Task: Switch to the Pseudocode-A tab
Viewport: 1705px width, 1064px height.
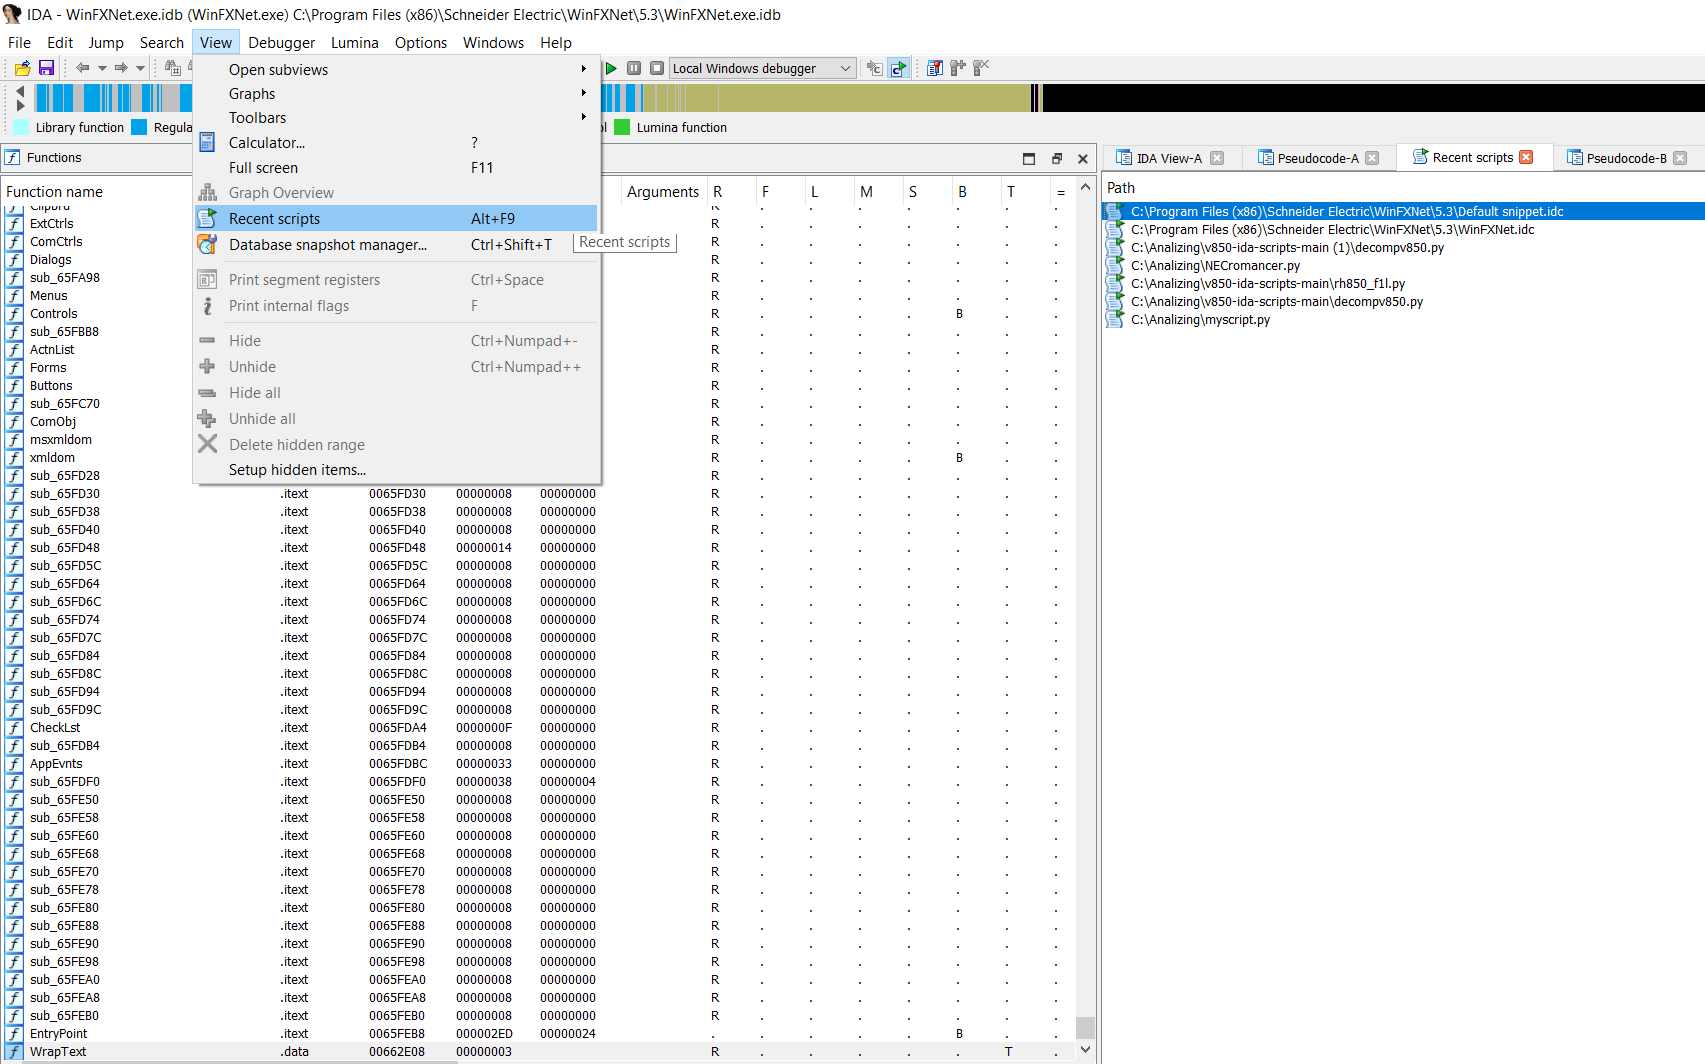Action: 1317,158
